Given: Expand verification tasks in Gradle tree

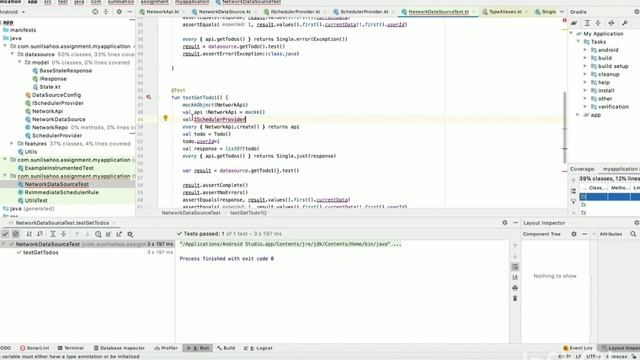Looking at the screenshot, I should (x=585, y=107).
